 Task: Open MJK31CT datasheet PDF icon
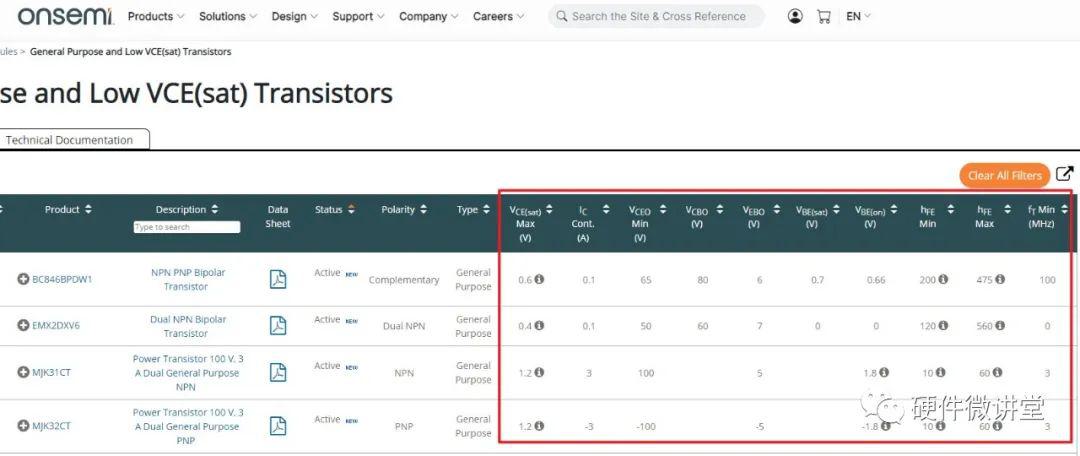pyautogui.click(x=278, y=372)
